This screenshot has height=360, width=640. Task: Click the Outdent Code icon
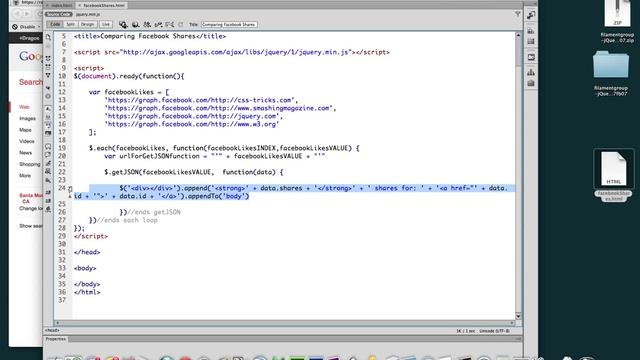coord(48,200)
